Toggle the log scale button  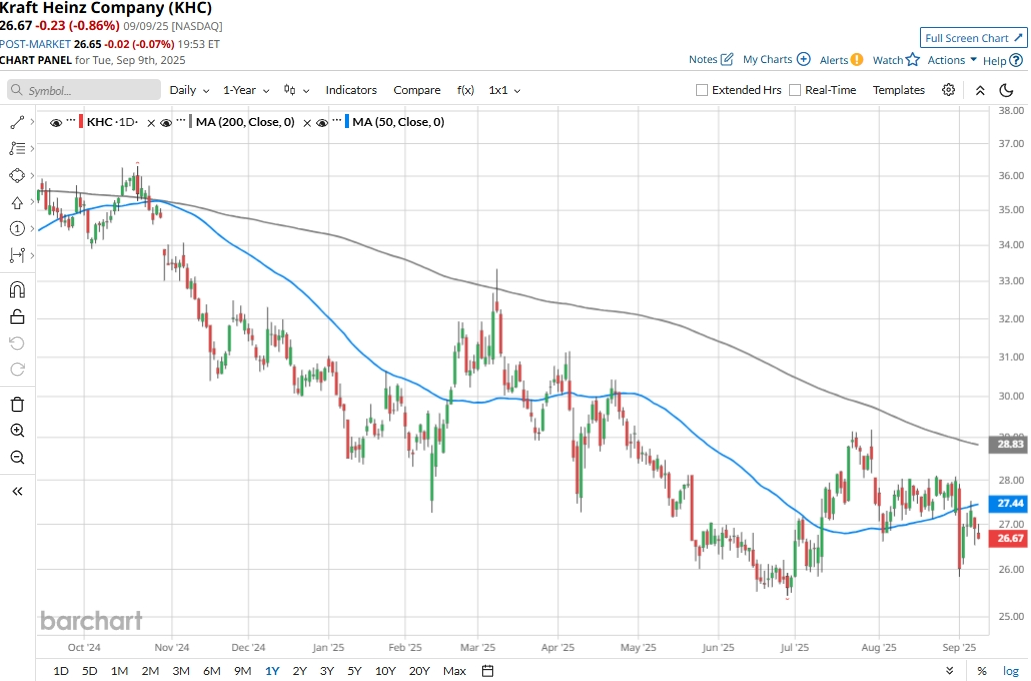[1011, 671]
